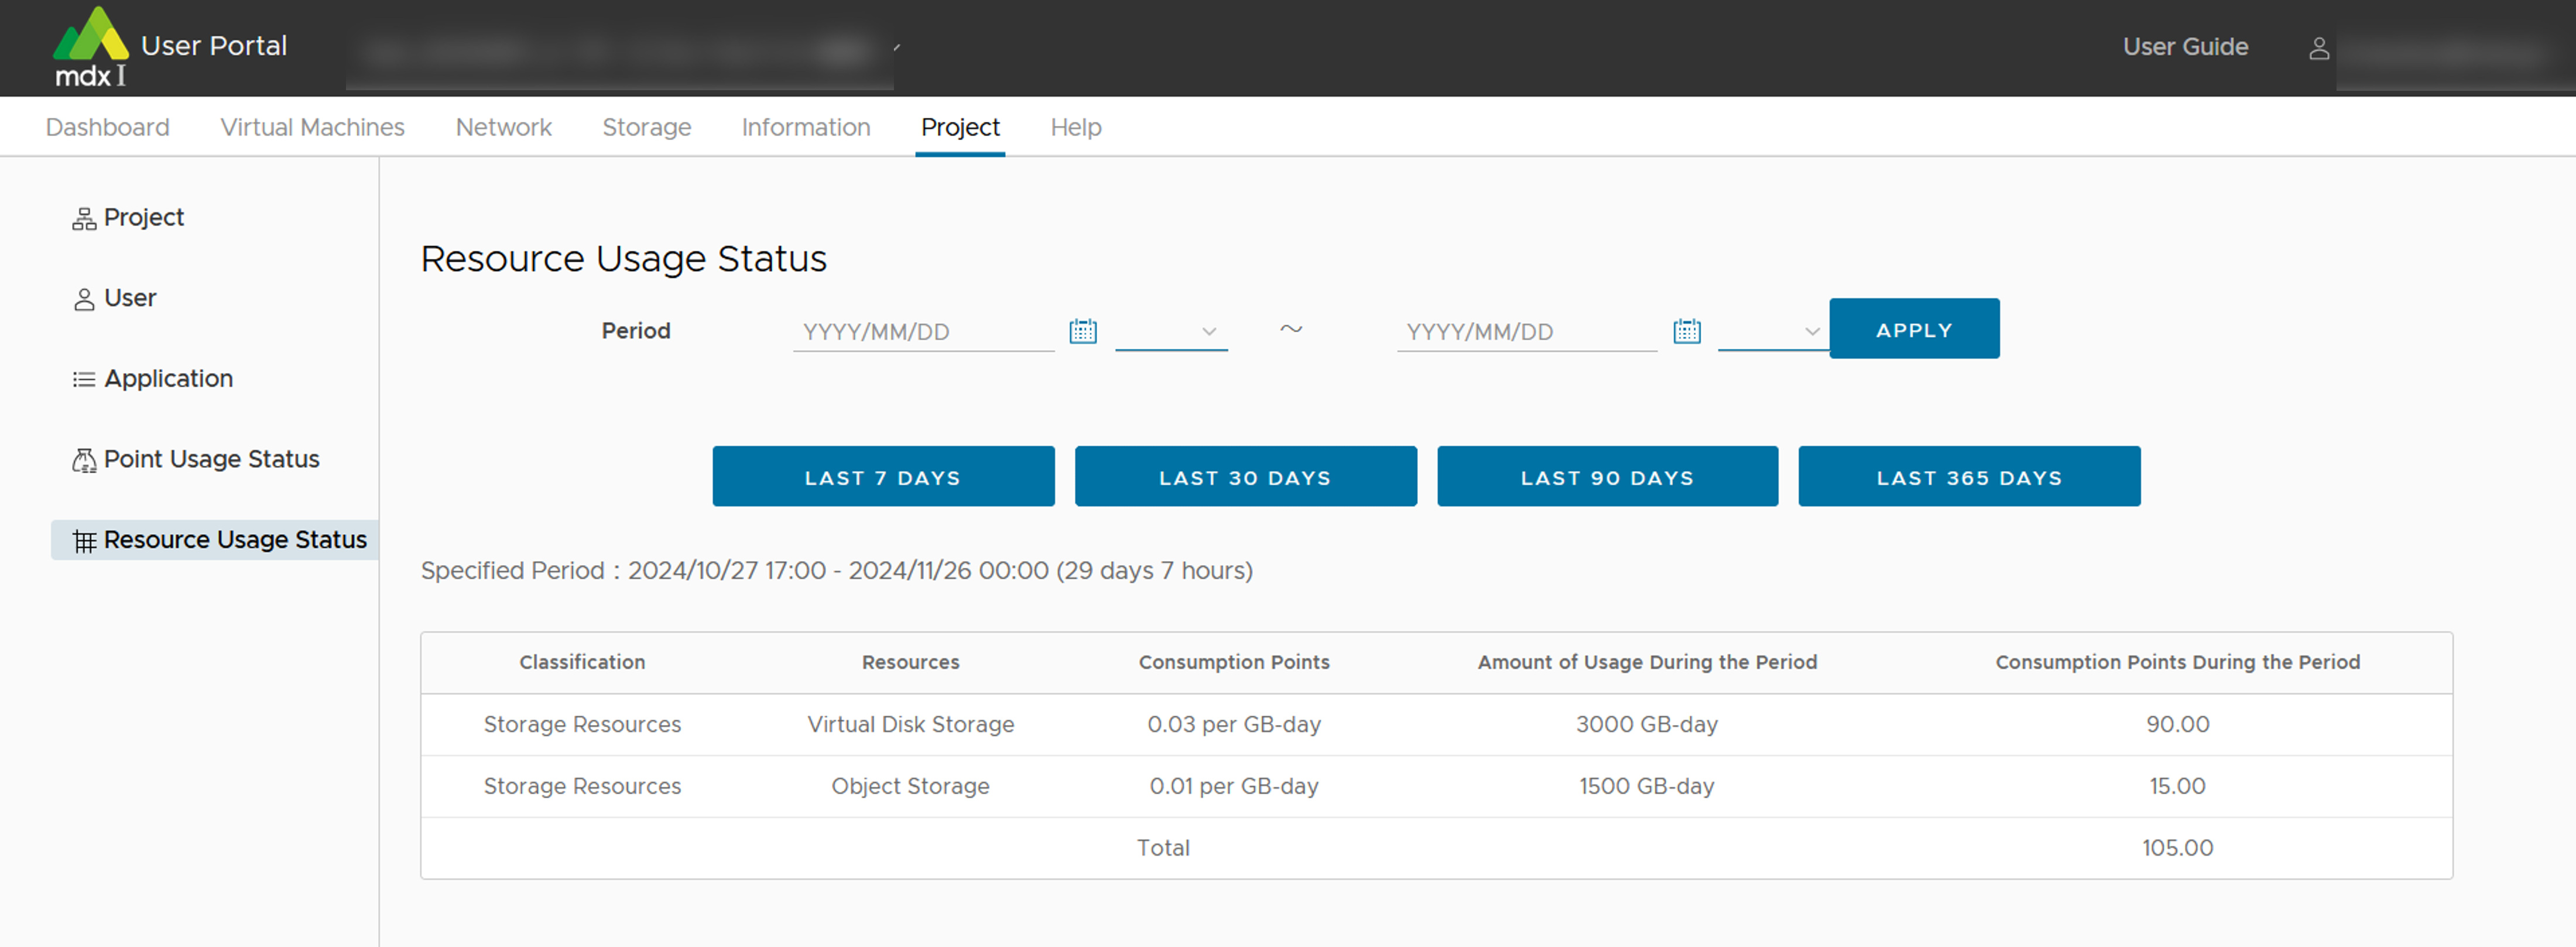
Task: Click the user account icon in header
Action: coord(2318,48)
